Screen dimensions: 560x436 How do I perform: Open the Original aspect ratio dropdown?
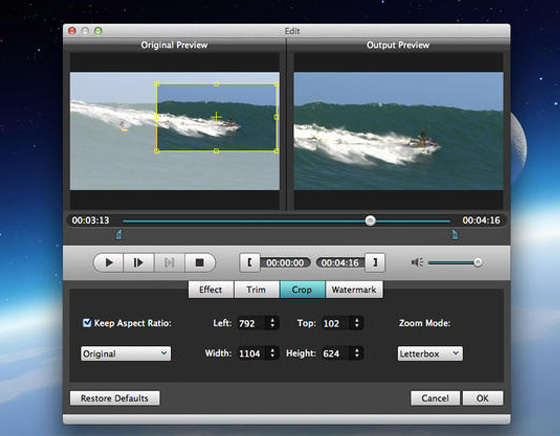pyautogui.click(x=126, y=354)
